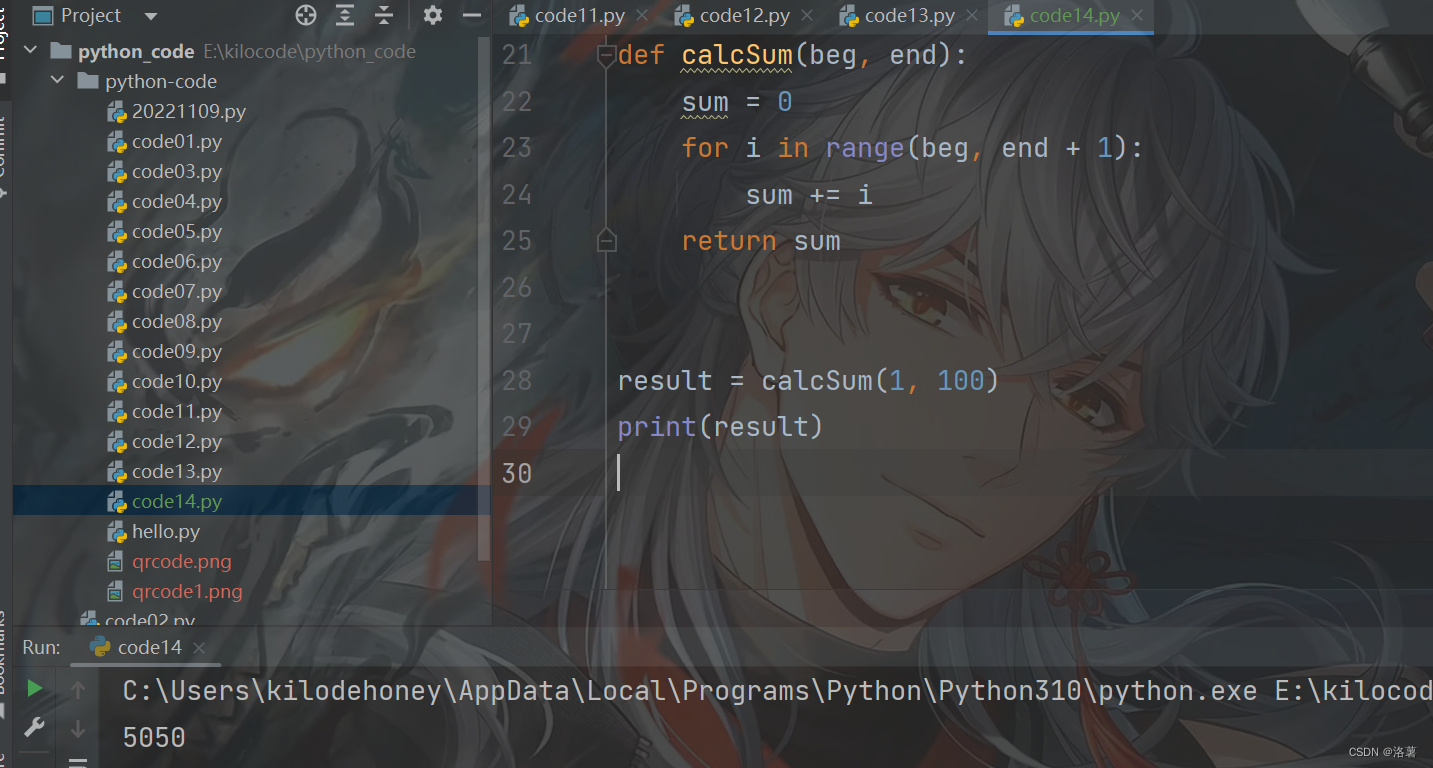The width and height of the screenshot is (1433, 768).
Task: Select code14.py in project tree
Action: (x=177, y=501)
